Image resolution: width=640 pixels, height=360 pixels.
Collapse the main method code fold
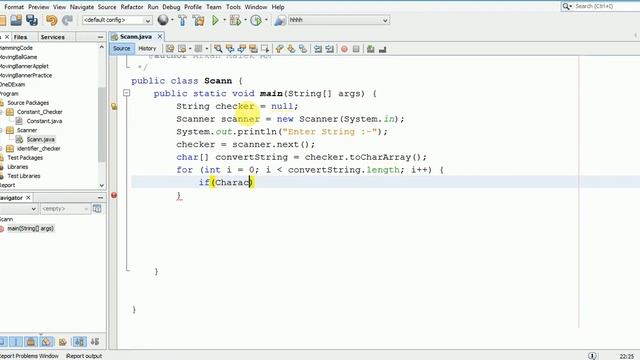(x=127, y=93)
